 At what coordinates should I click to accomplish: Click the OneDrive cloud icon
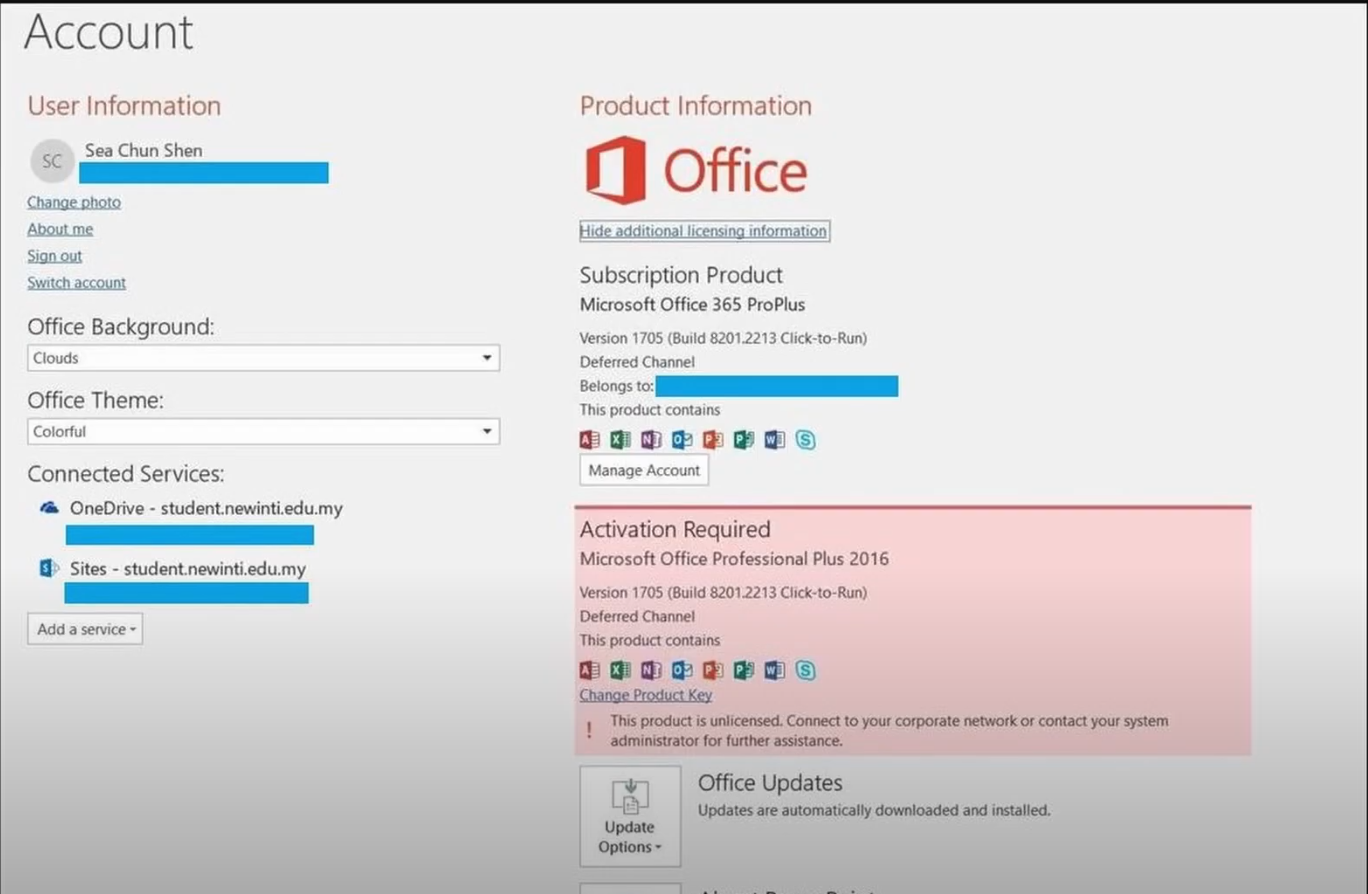[49, 508]
